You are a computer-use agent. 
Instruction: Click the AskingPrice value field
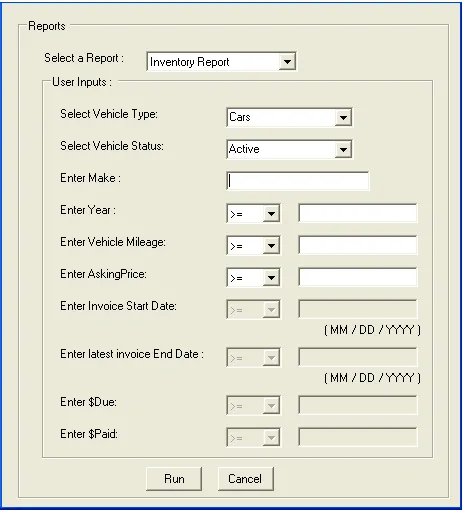[x=358, y=277]
